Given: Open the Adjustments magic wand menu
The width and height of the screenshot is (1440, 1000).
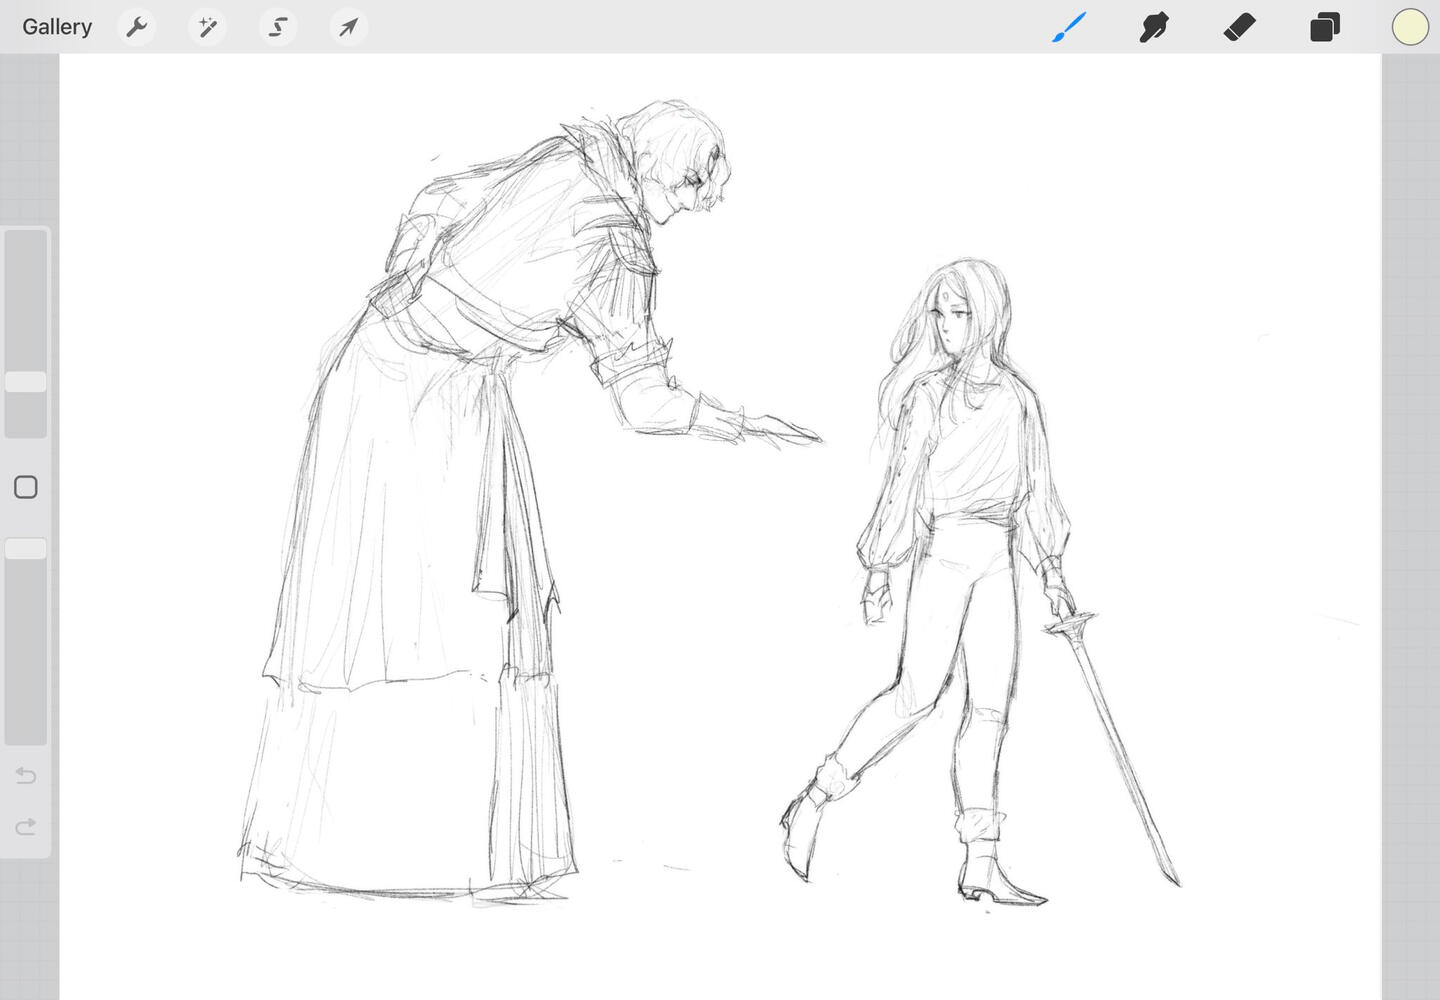Looking at the screenshot, I should pos(207,27).
